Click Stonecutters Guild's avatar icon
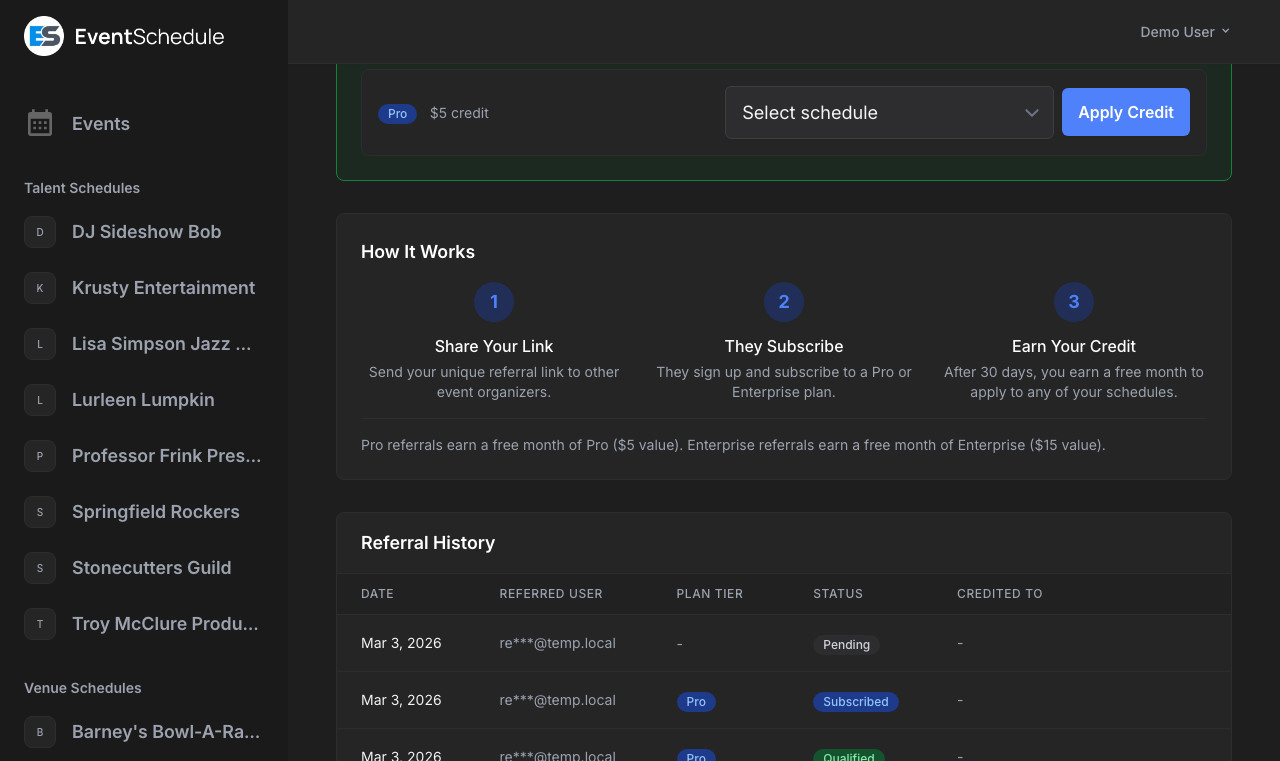Screen dimensions: 1280x761 coord(39,568)
